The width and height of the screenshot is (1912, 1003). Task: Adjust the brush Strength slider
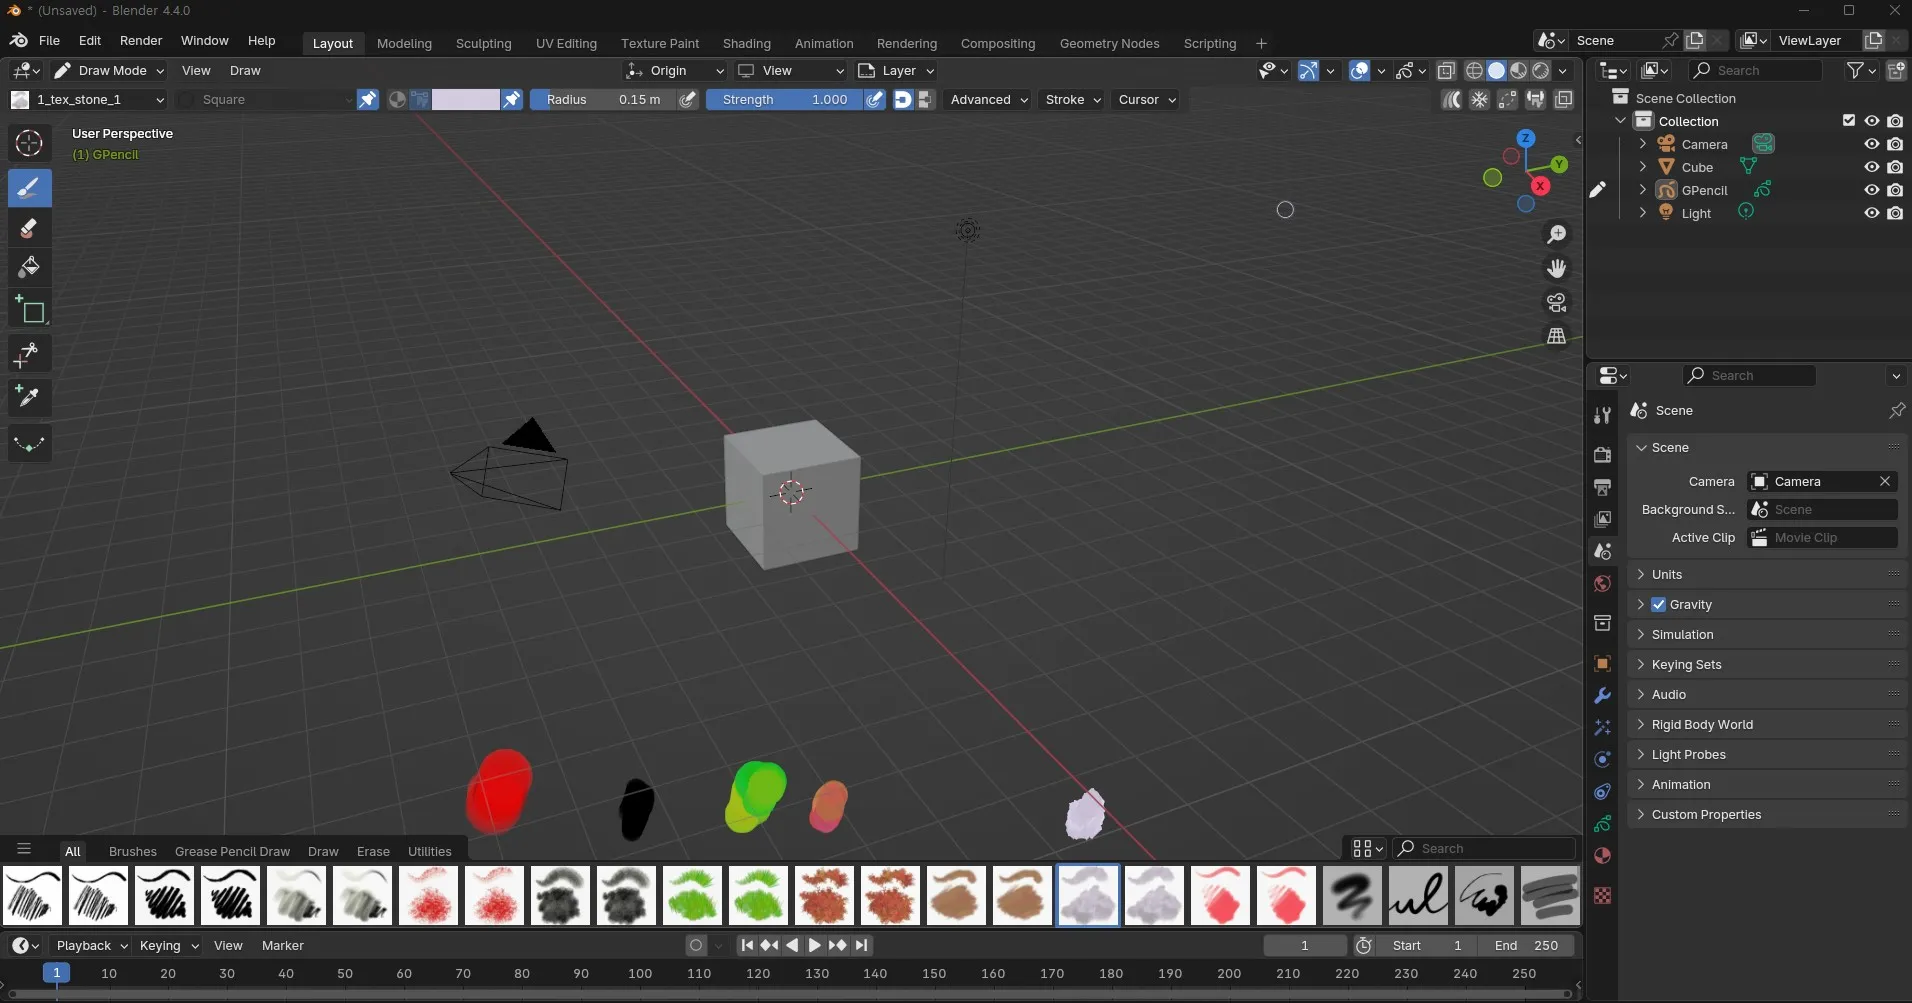click(x=785, y=99)
